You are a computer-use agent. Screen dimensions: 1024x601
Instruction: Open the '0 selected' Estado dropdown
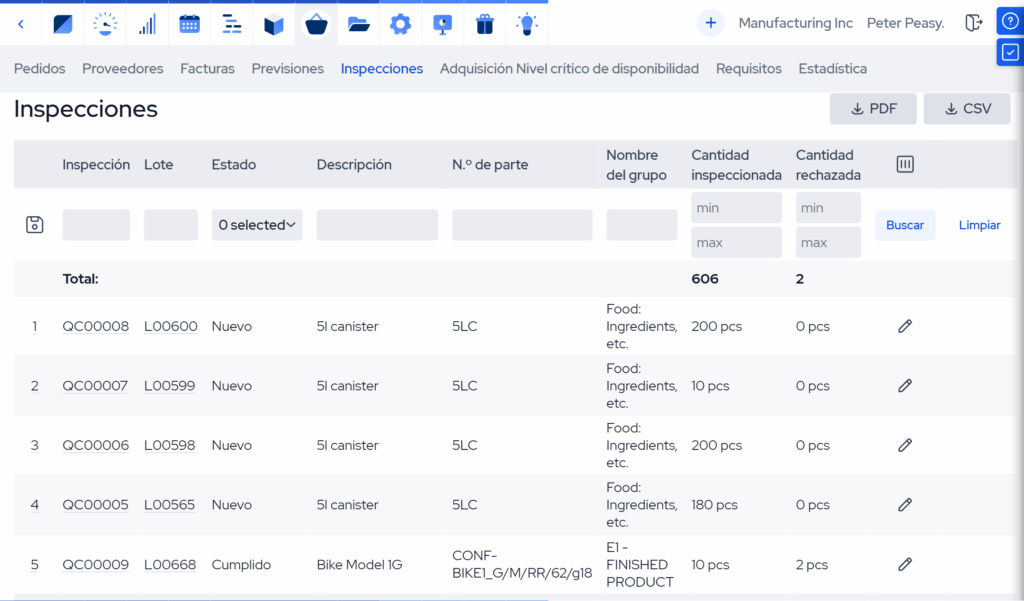click(256, 224)
